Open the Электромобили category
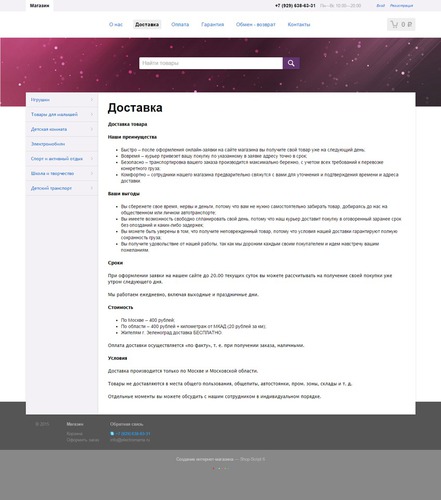 point(48,144)
